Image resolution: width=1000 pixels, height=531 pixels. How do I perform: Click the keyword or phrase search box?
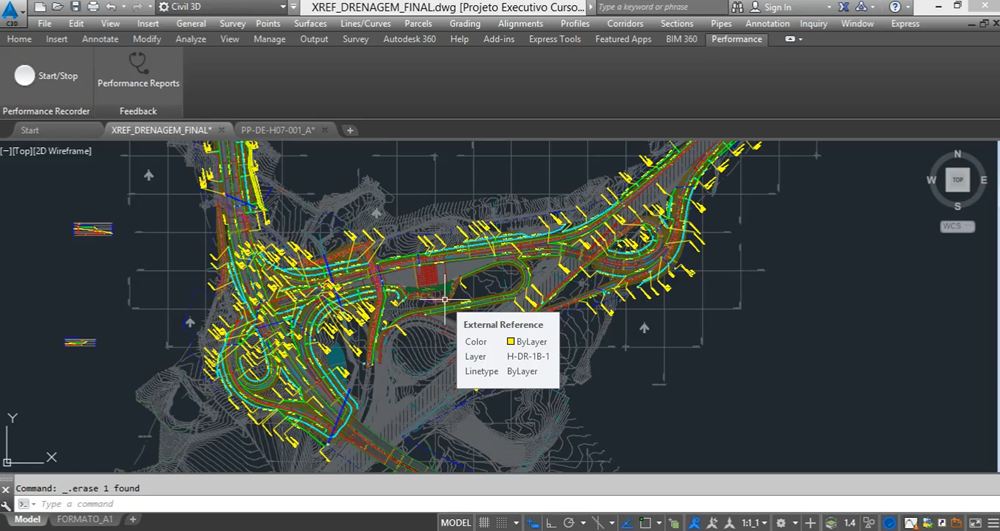[660, 7]
